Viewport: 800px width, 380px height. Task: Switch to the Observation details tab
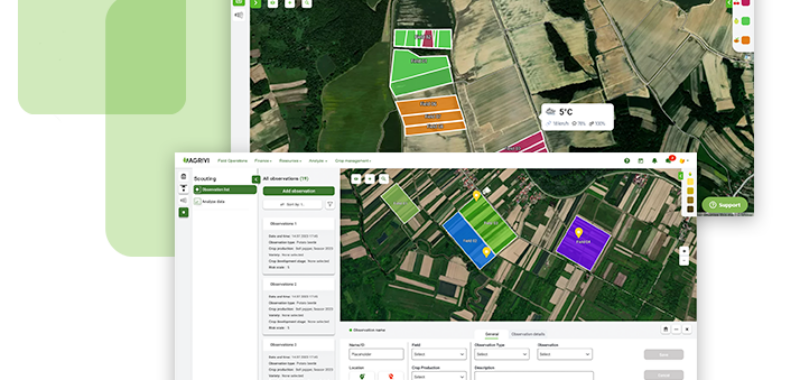coord(528,334)
